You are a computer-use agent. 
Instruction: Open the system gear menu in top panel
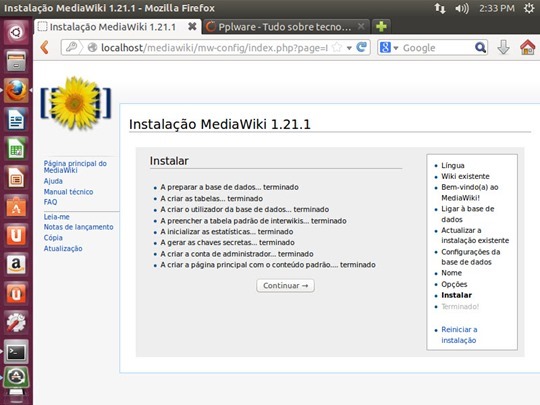tap(529, 8)
